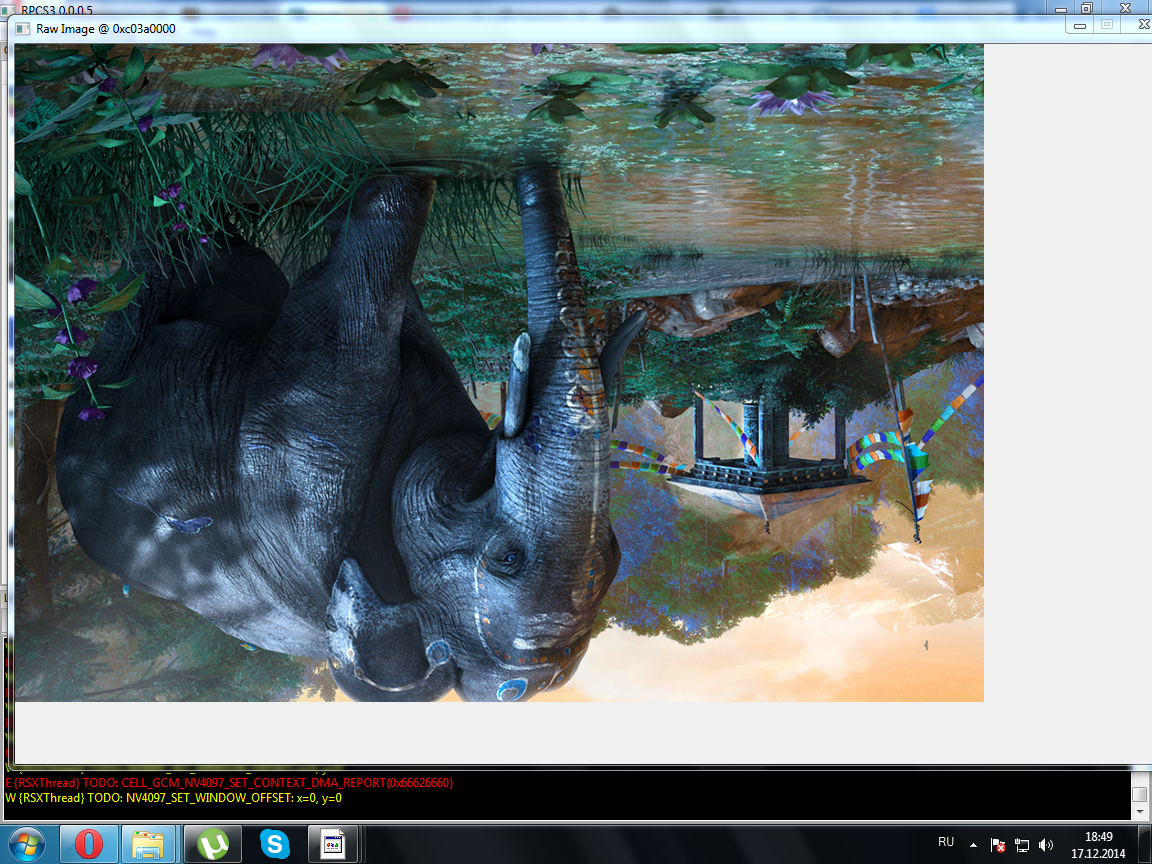Minimize the Raw Image window
Viewport: 1152px width, 864px height.
(1080, 25)
